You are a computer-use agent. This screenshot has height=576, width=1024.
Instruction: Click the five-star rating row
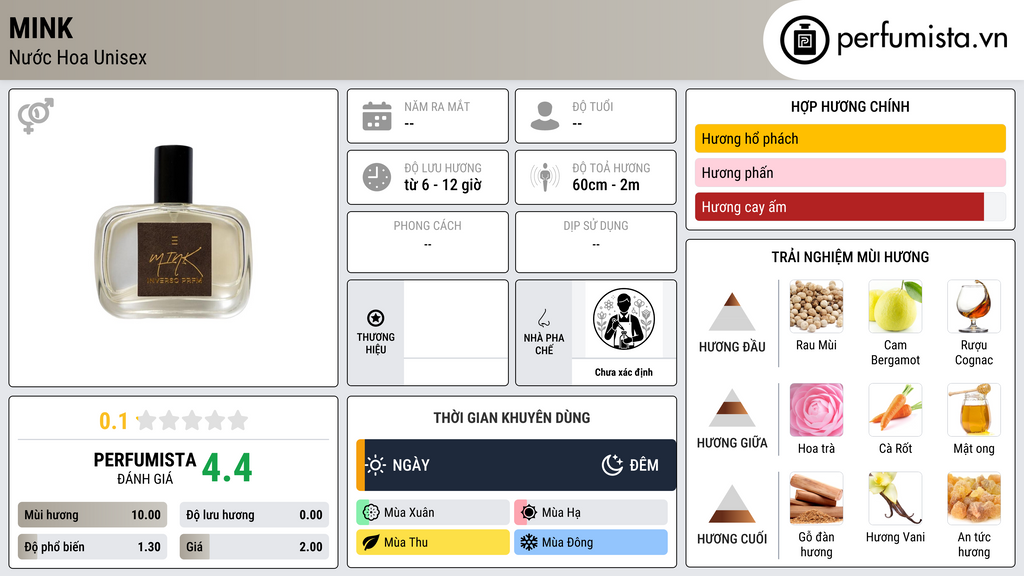point(192,420)
